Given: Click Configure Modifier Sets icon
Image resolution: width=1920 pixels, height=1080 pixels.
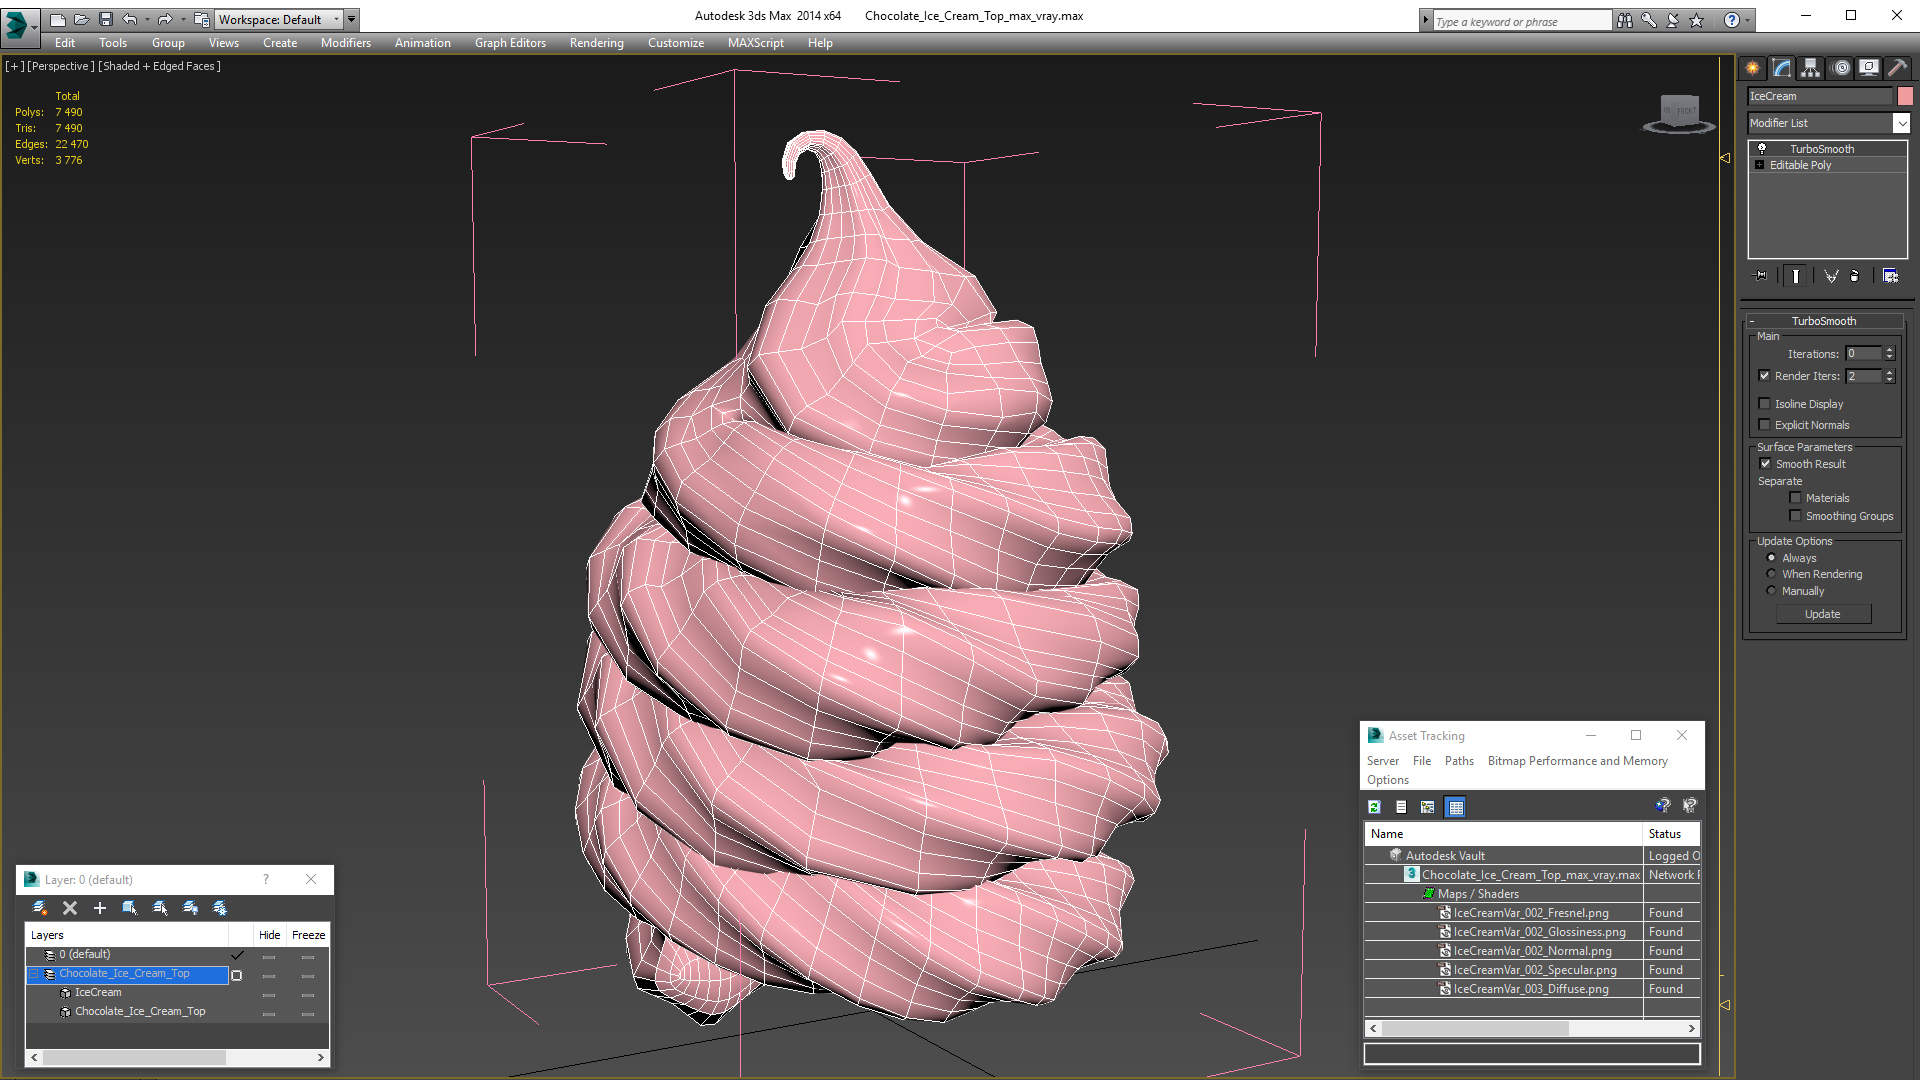Looking at the screenshot, I should click(x=1890, y=276).
